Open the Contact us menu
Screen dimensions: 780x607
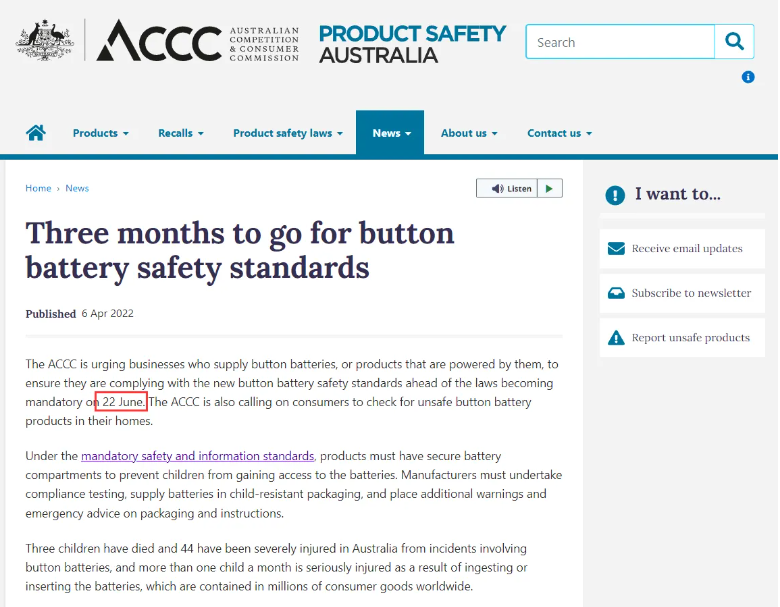pos(559,133)
